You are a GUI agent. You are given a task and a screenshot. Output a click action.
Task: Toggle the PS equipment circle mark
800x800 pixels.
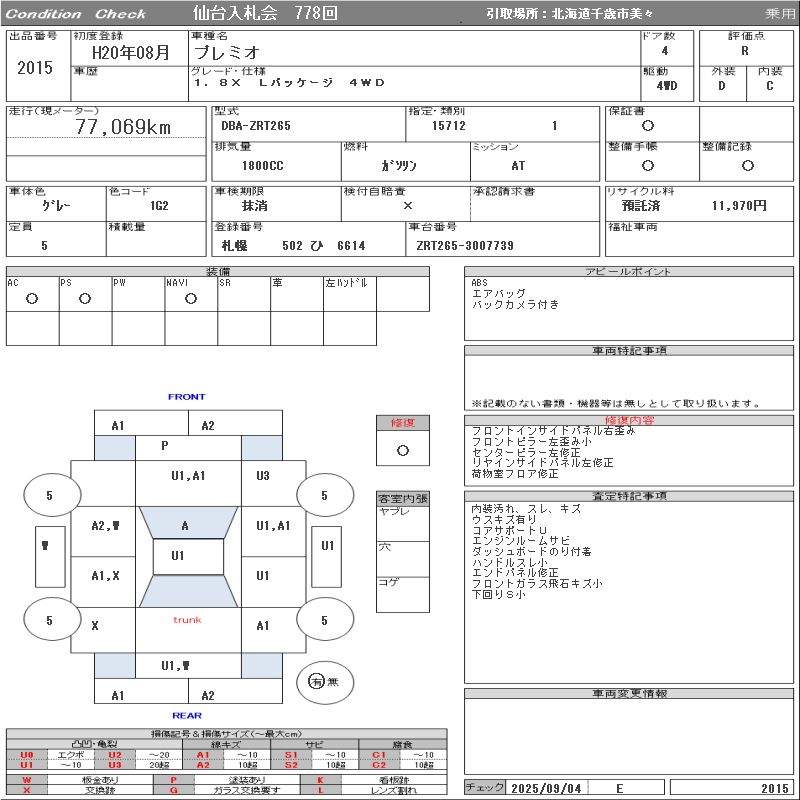point(85,298)
